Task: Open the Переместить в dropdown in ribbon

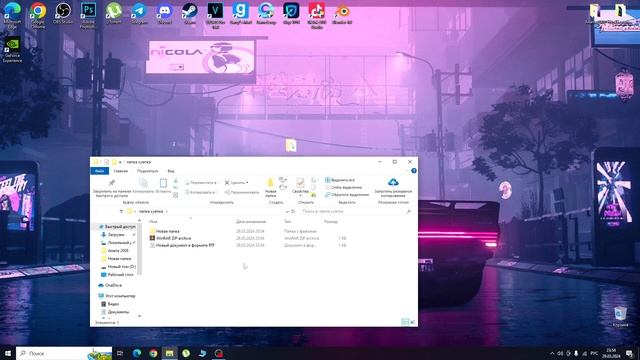Action: click(x=202, y=183)
